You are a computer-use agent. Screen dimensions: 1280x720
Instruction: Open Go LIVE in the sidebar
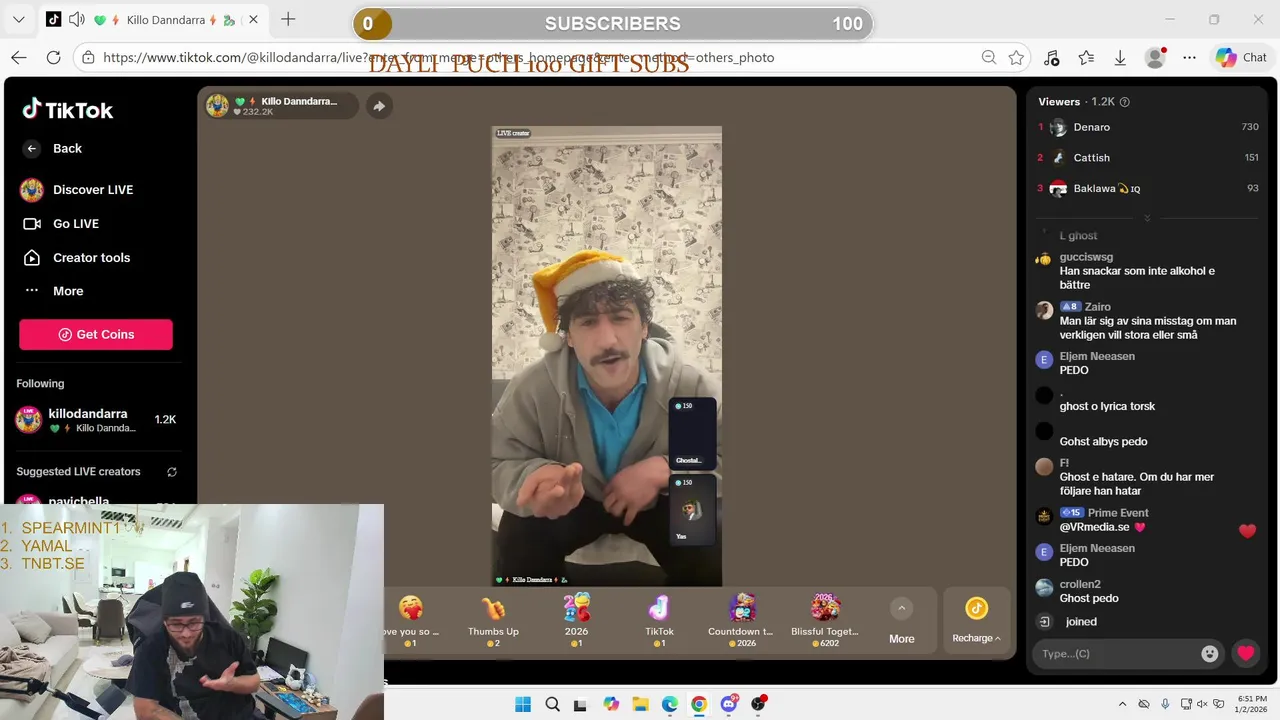point(61,224)
